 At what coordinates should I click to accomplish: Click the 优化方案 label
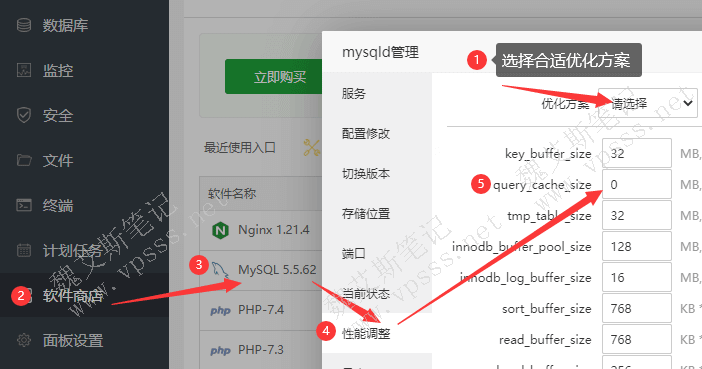[x=565, y=103]
